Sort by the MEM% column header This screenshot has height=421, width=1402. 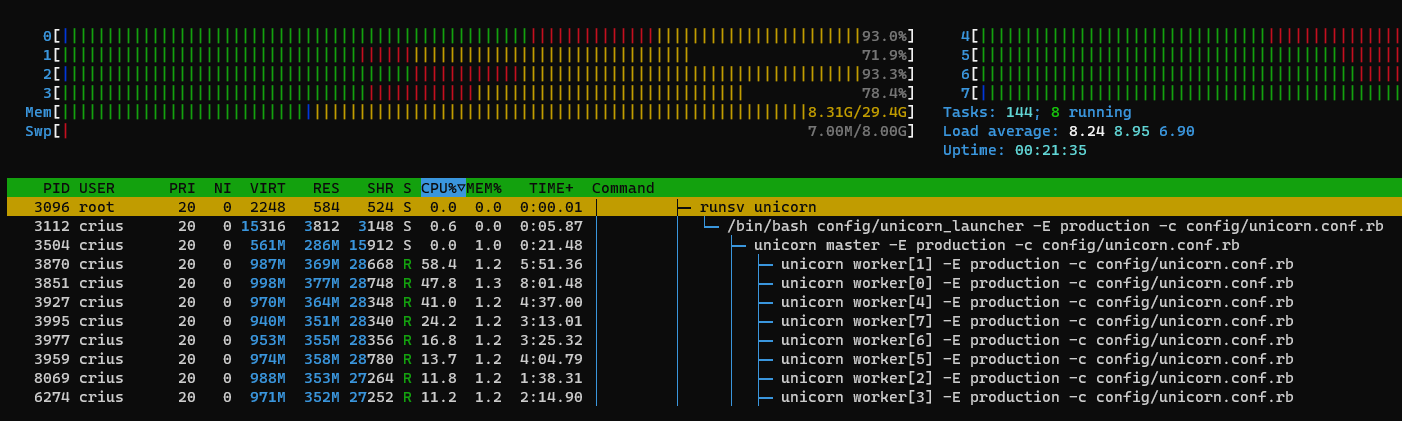tap(484, 188)
